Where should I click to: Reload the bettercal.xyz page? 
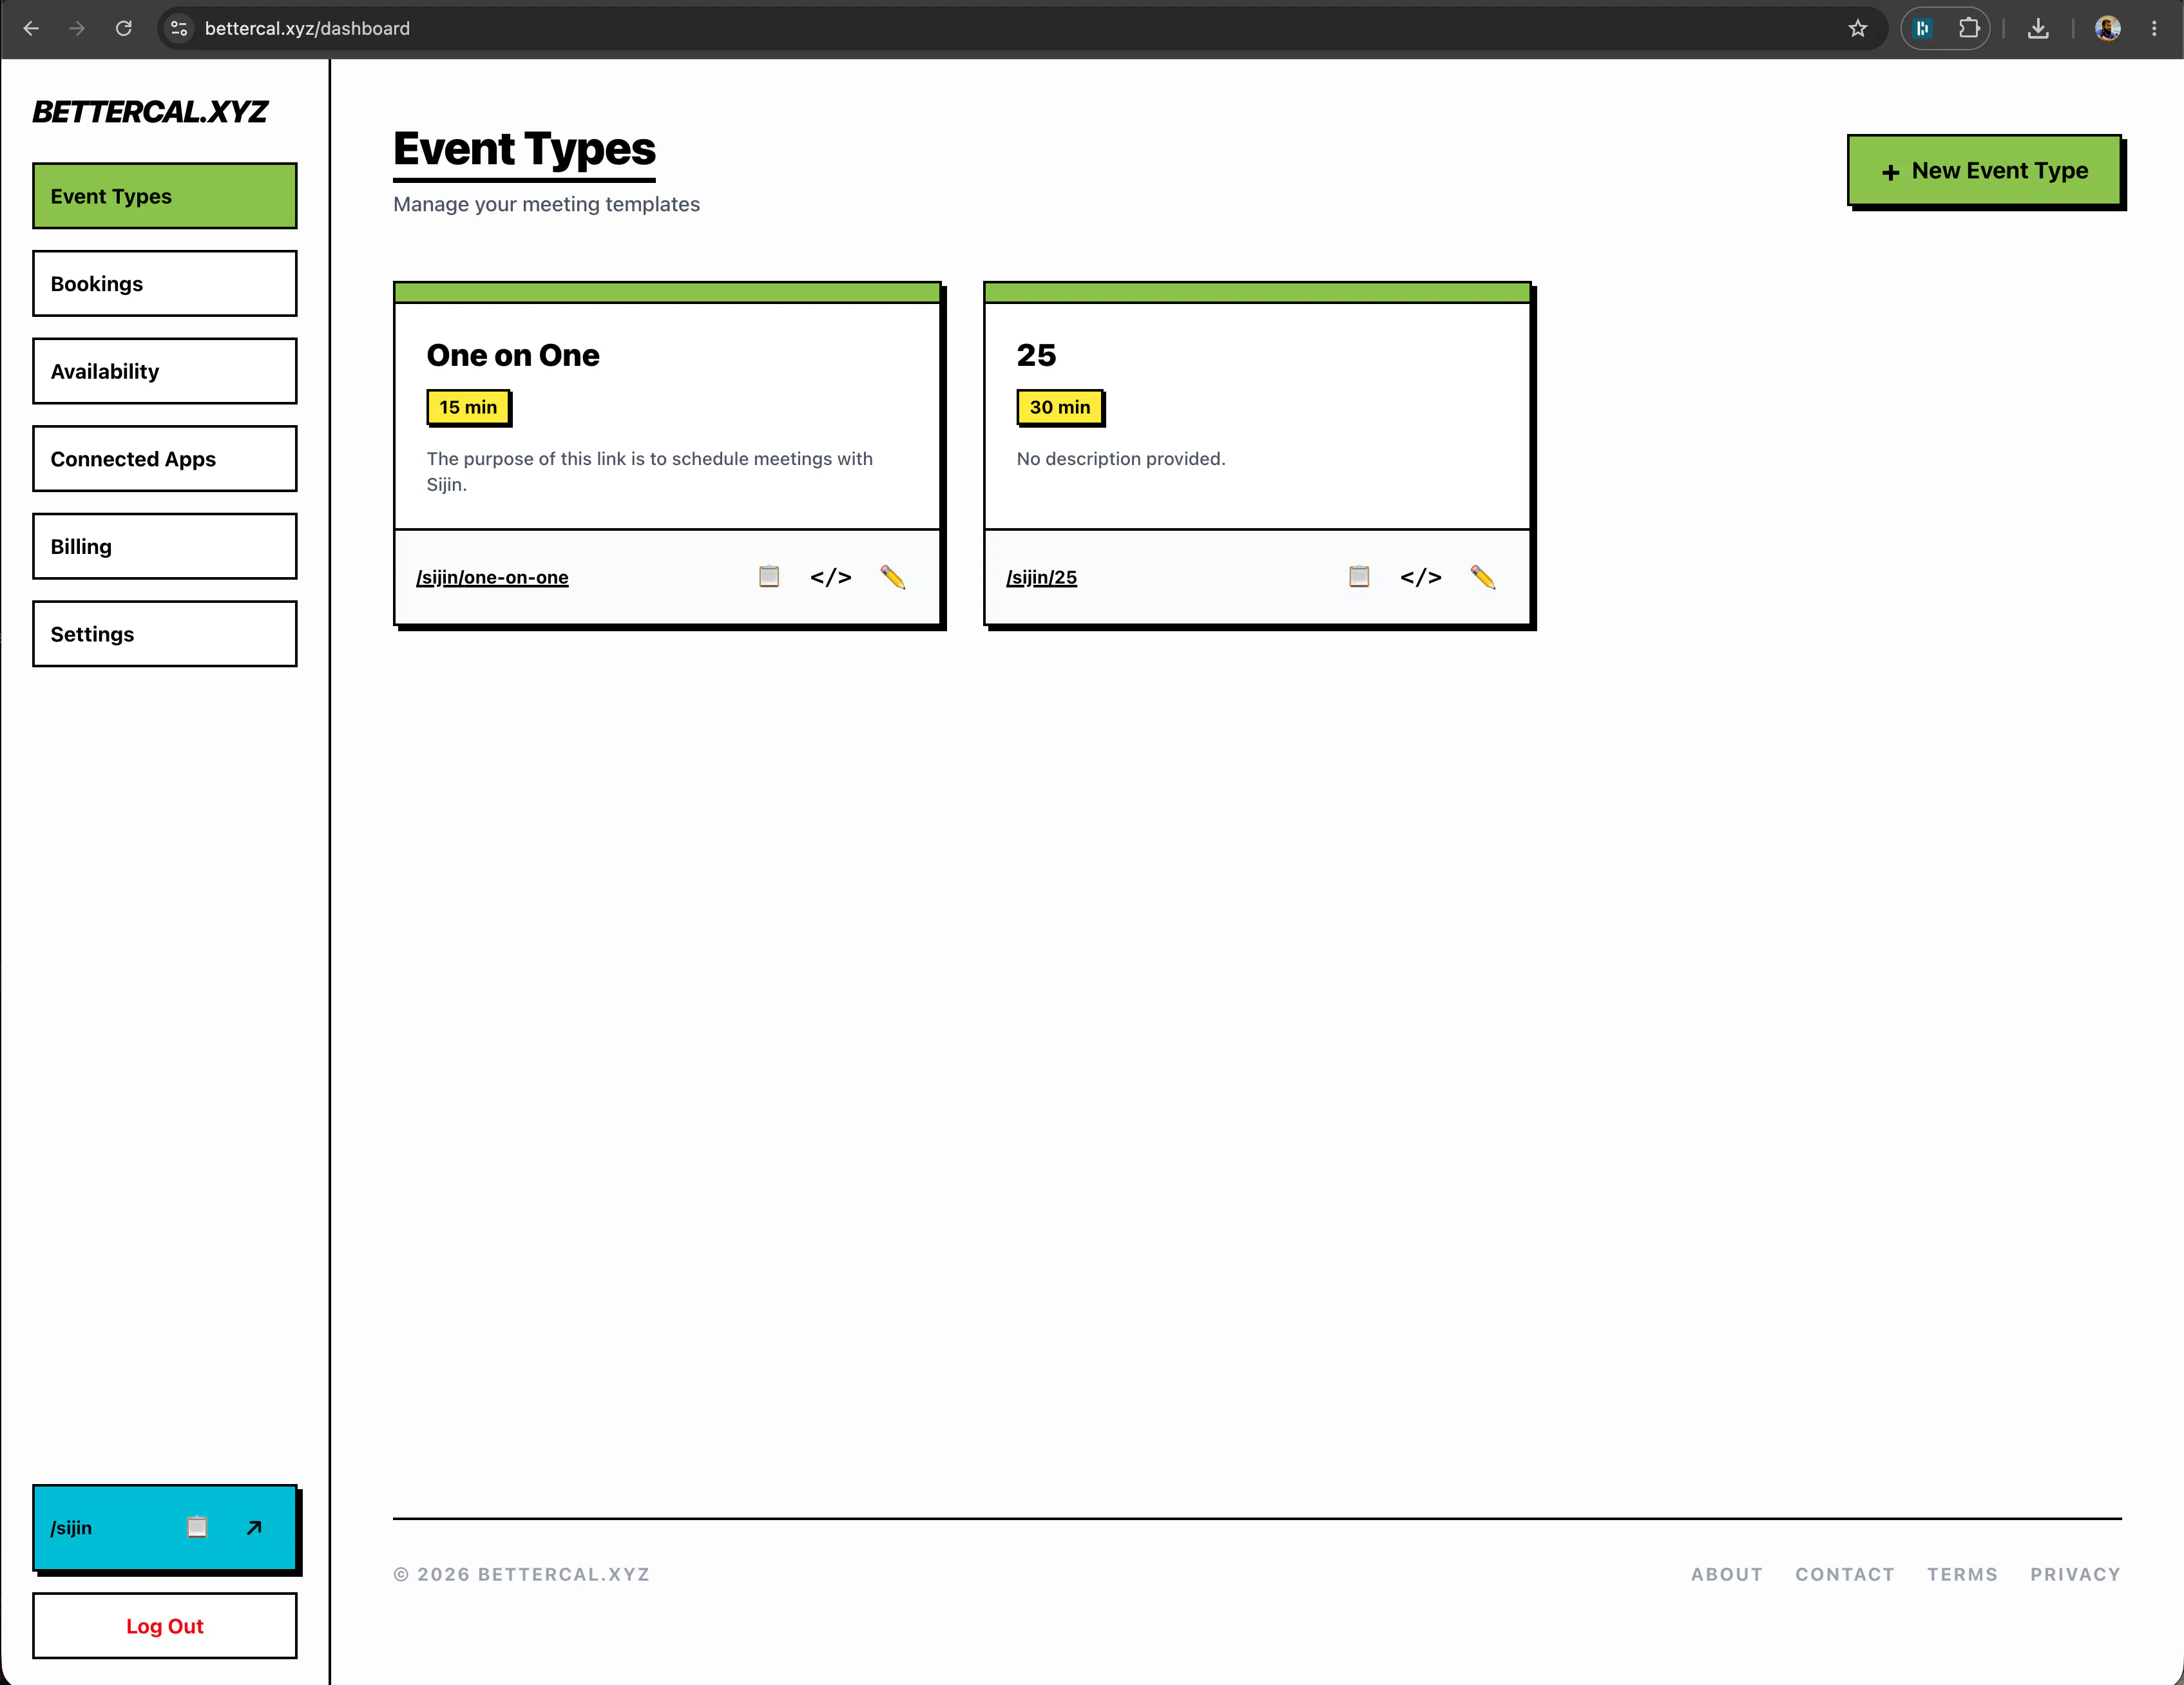tap(123, 28)
